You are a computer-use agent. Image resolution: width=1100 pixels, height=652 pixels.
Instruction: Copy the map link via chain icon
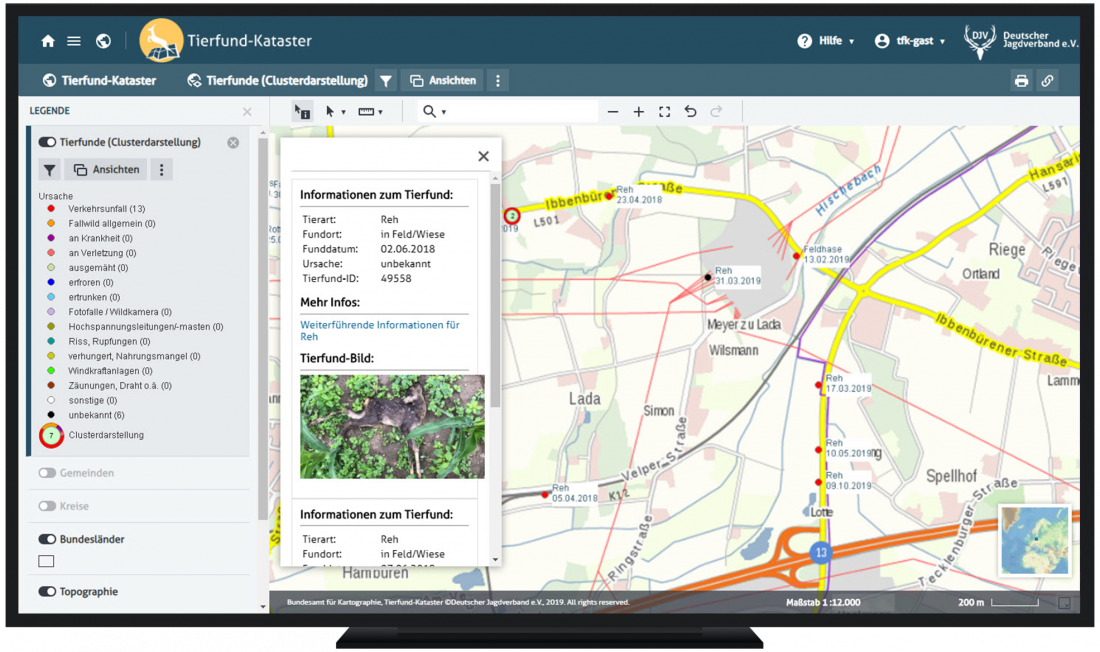point(1047,81)
